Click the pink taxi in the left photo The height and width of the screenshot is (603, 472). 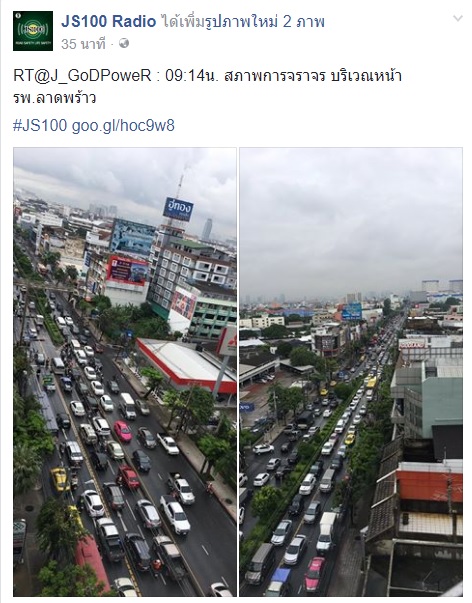[122, 431]
